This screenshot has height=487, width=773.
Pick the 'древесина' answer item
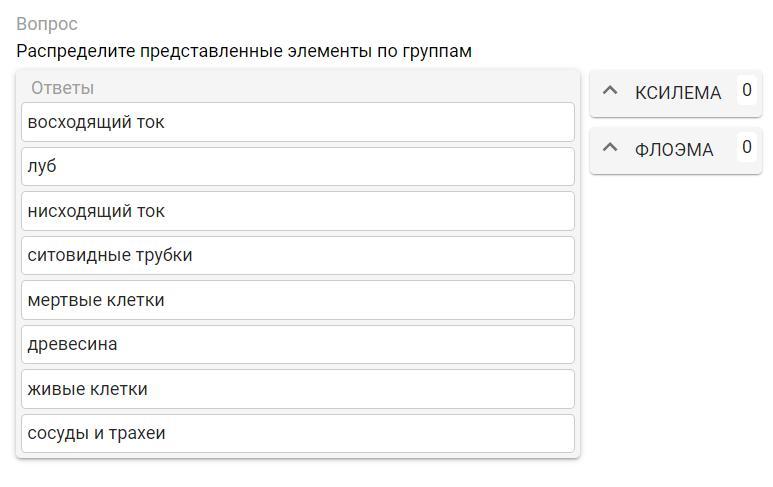(72, 344)
